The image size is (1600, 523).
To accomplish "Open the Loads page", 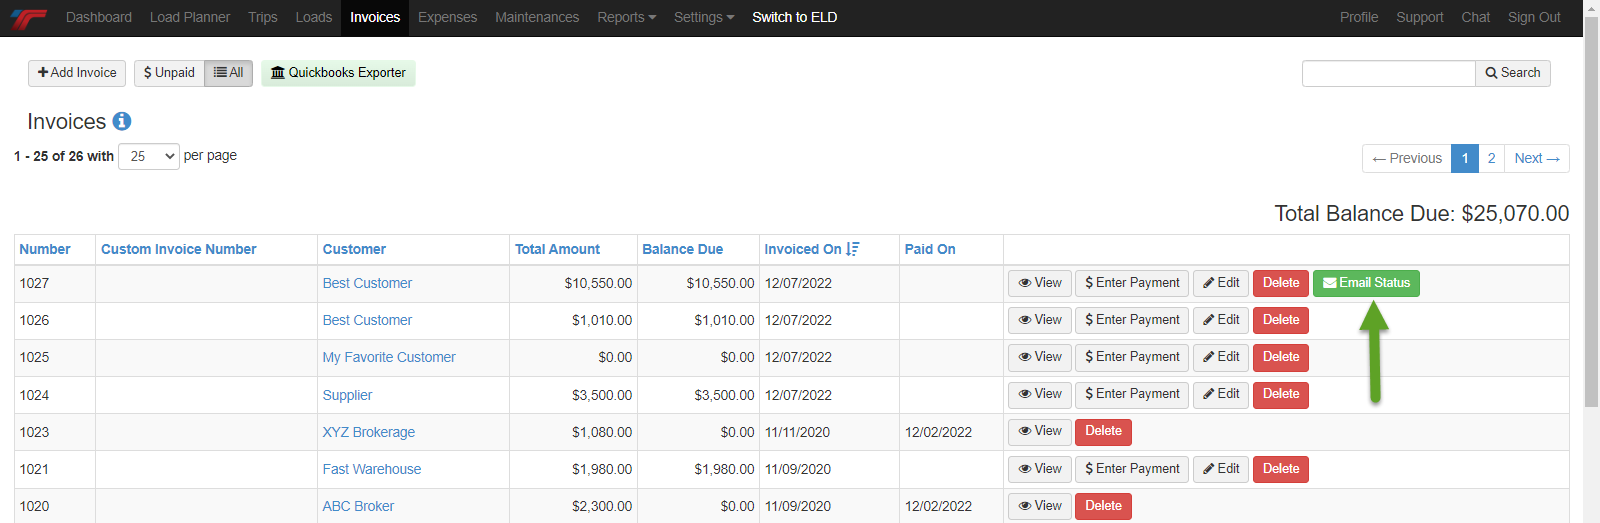I will pos(314,17).
